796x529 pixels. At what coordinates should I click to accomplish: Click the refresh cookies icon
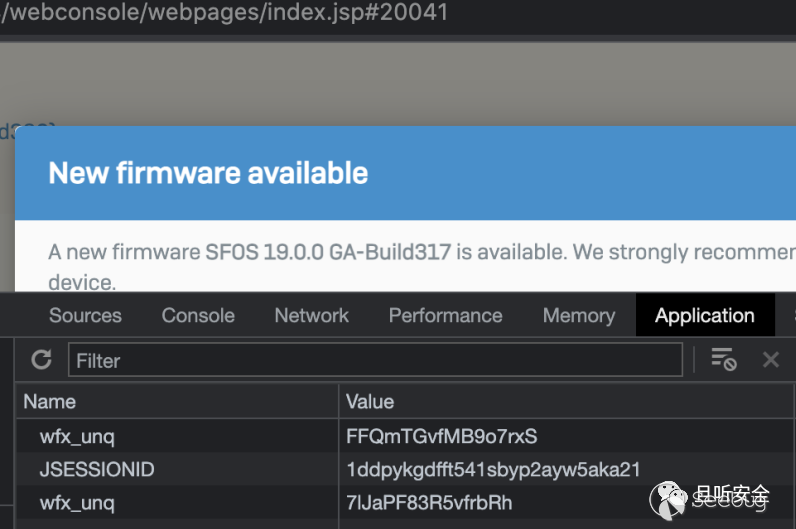pyautogui.click(x=41, y=360)
